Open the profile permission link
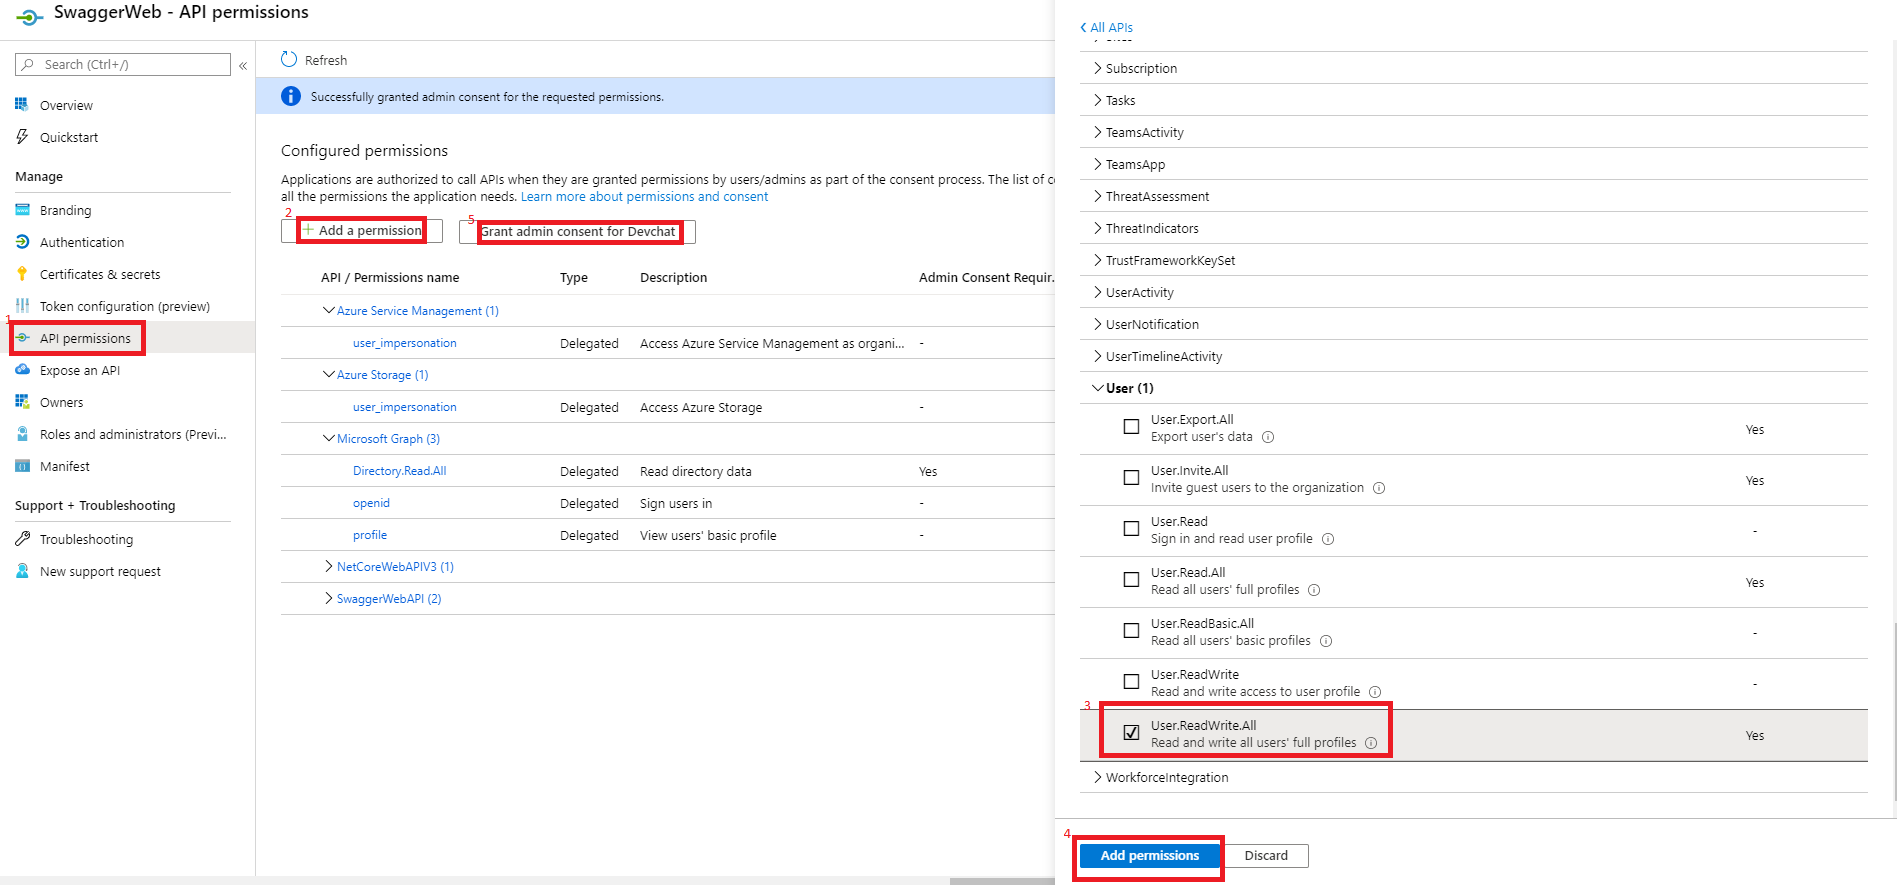This screenshot has width=1897, height=885. click(370, 535)
